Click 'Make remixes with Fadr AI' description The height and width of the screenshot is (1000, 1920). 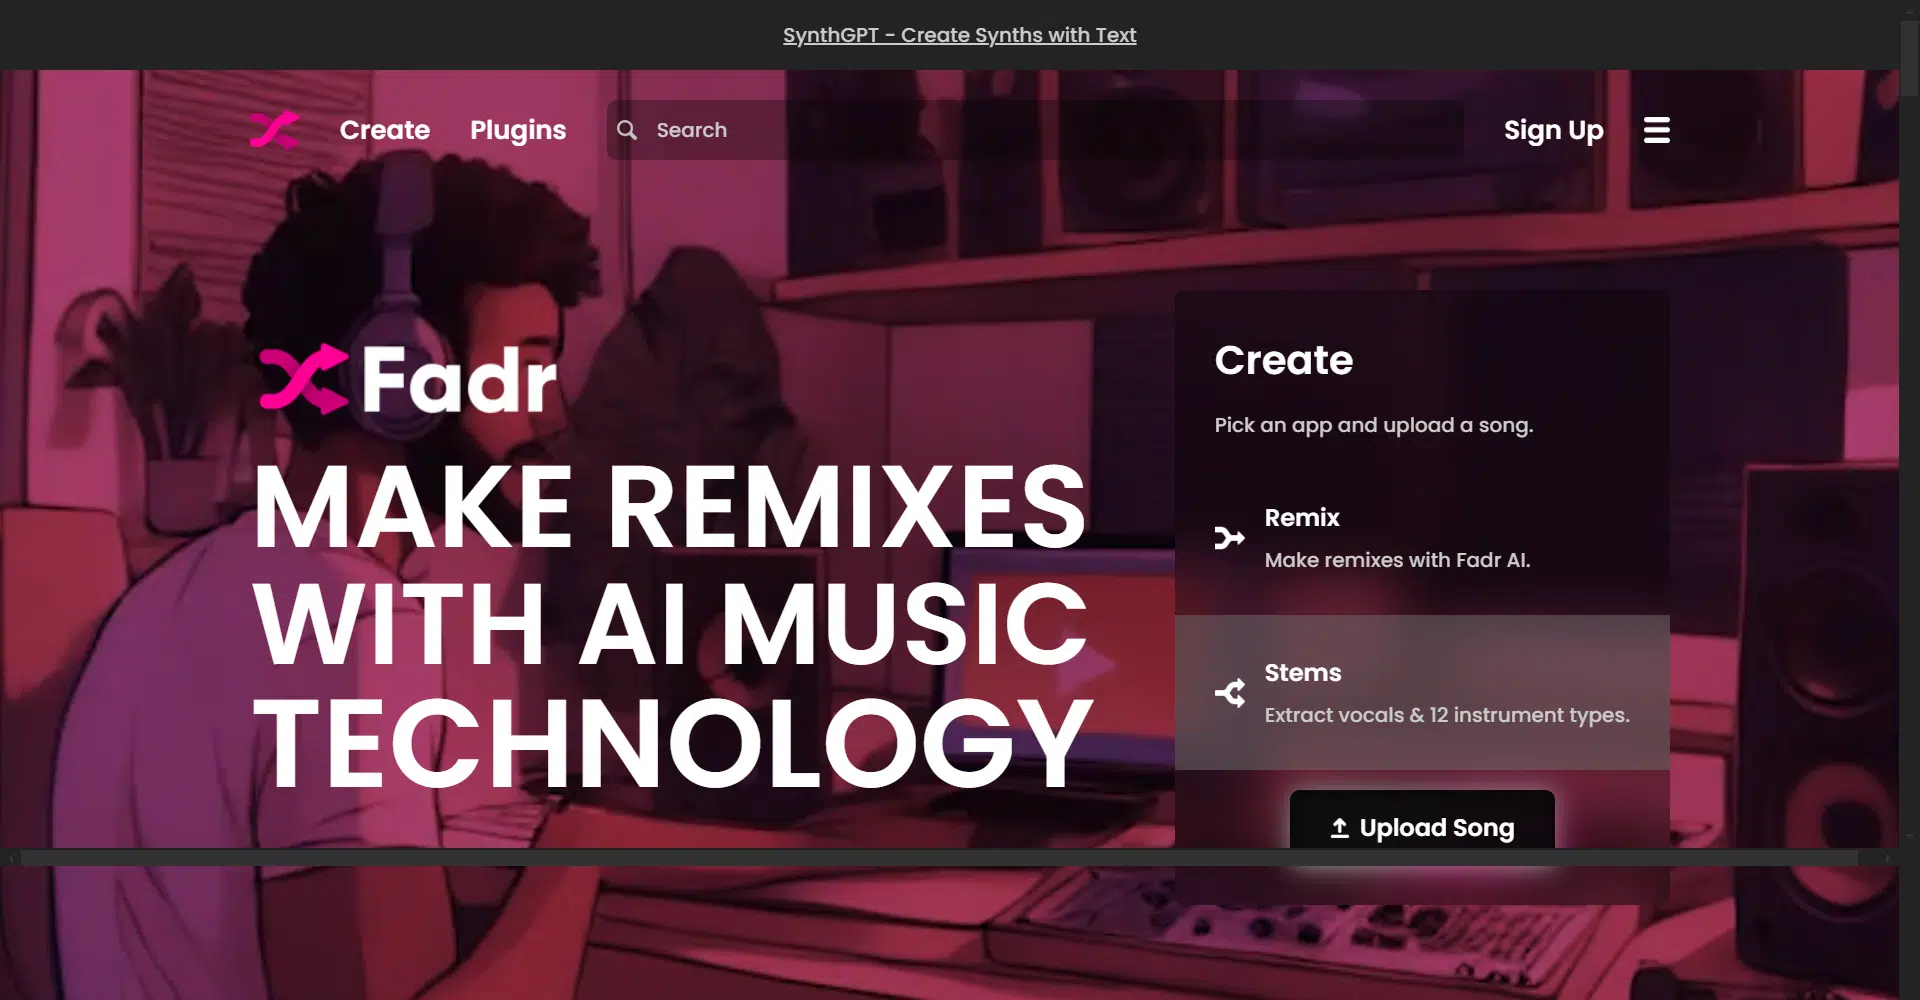point(1397,560)
